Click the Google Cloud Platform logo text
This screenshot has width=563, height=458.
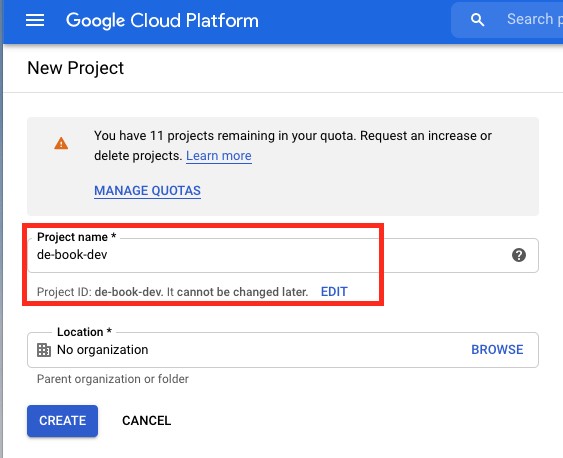(162, 20)
